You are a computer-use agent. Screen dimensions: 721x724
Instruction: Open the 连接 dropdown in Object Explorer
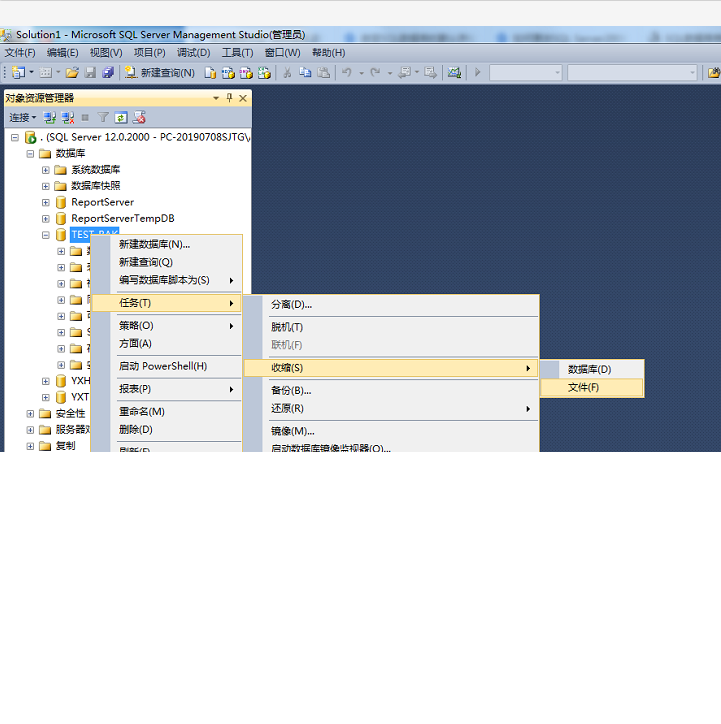(x=22, y=117)
